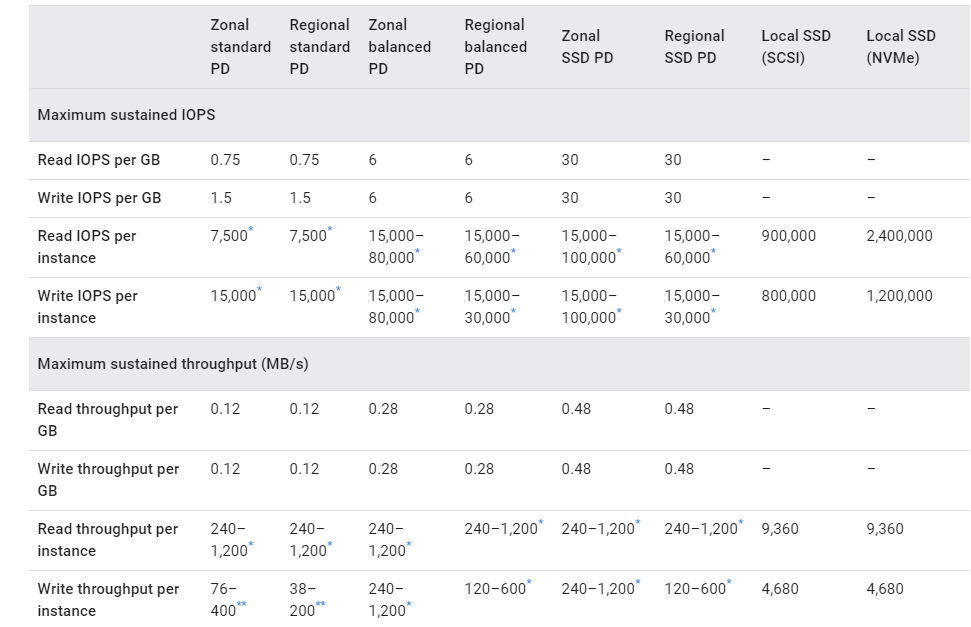
Task: Click double-asterisk footnote after 38–200 write throughput
Action: click(x=320, y=604)
